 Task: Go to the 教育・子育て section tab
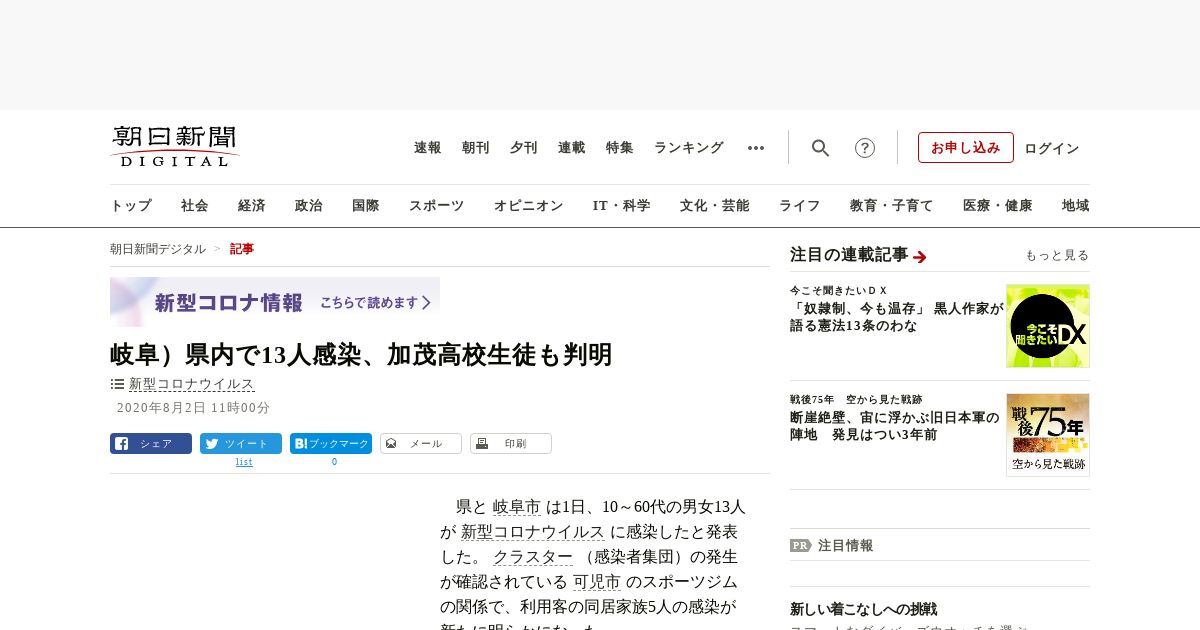click(x=892, y=206)
